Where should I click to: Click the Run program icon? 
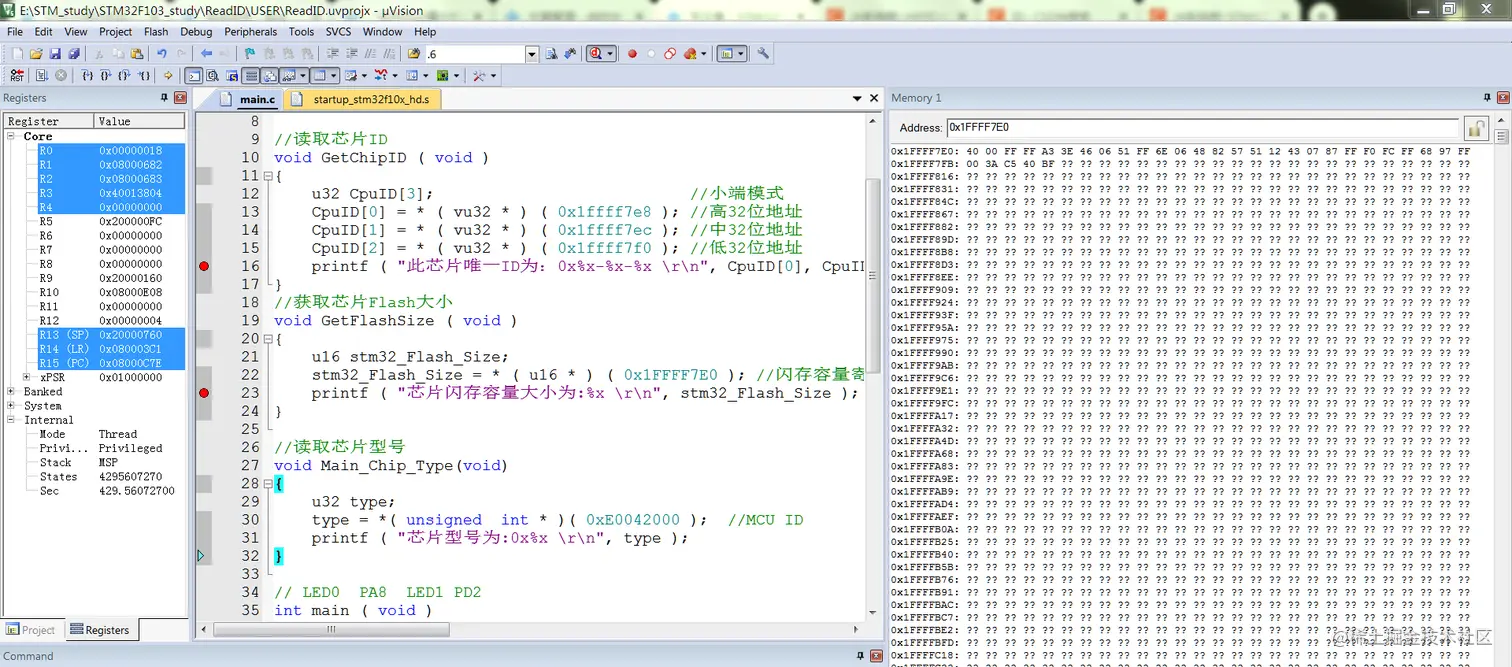point(42,76)
